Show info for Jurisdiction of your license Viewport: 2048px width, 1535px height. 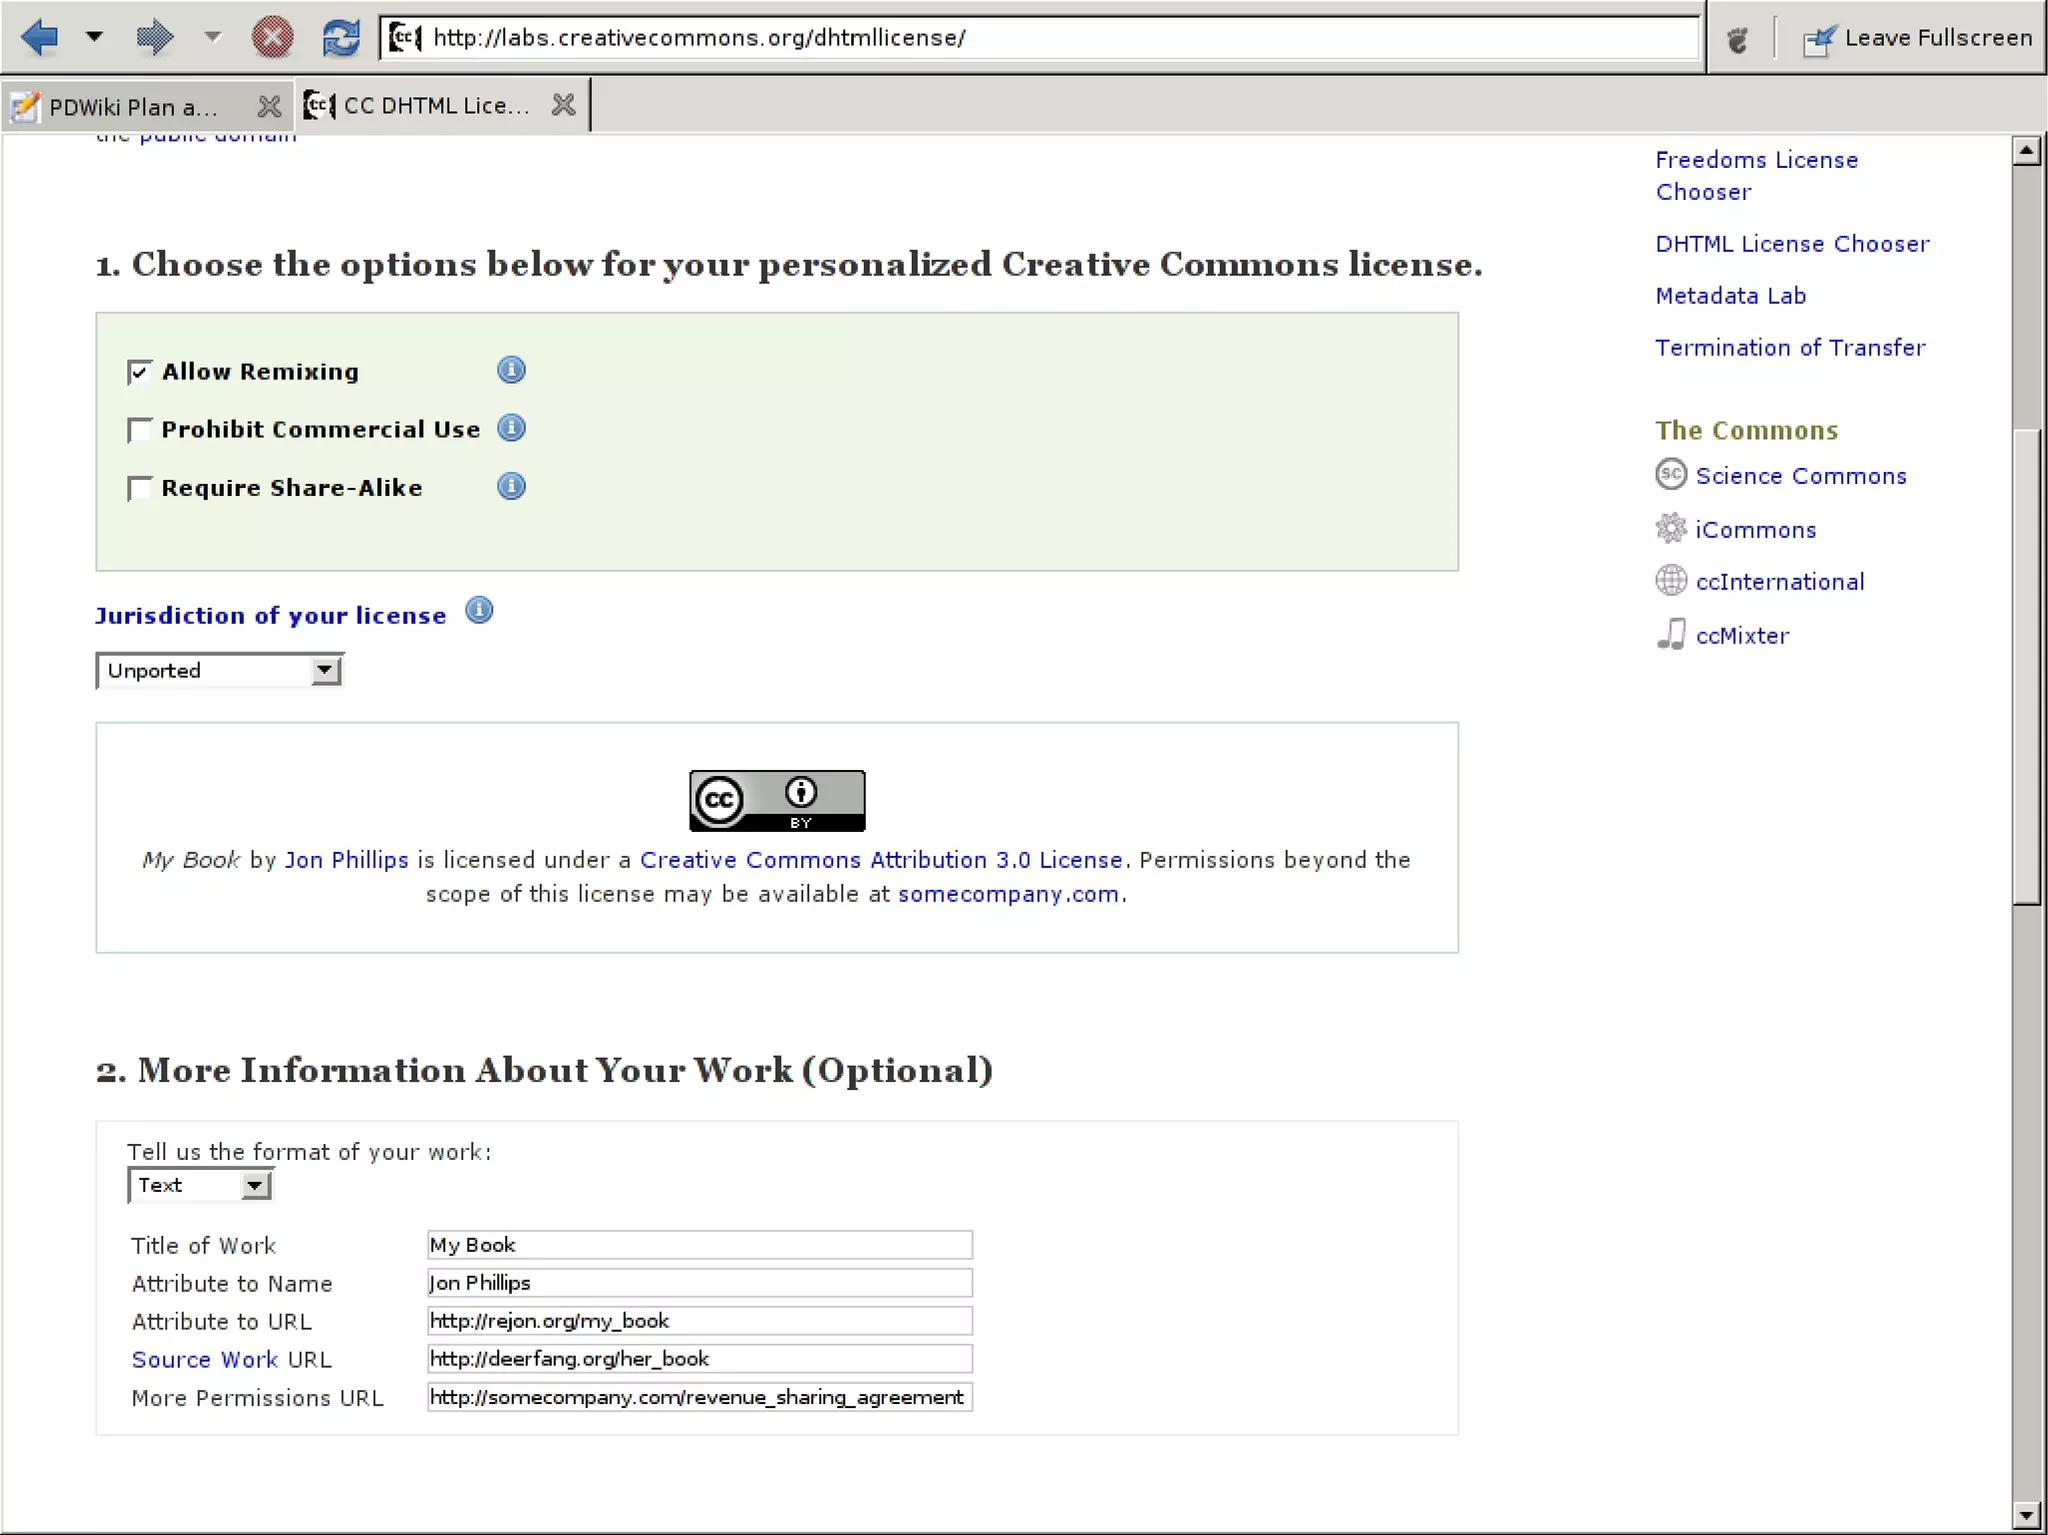[480, 610]
